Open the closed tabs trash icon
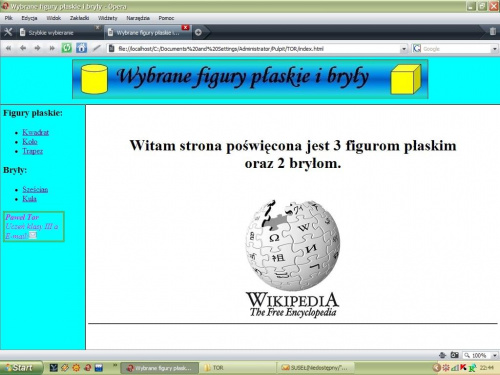Screen dimensions: 500x375 tap(493, 31)
